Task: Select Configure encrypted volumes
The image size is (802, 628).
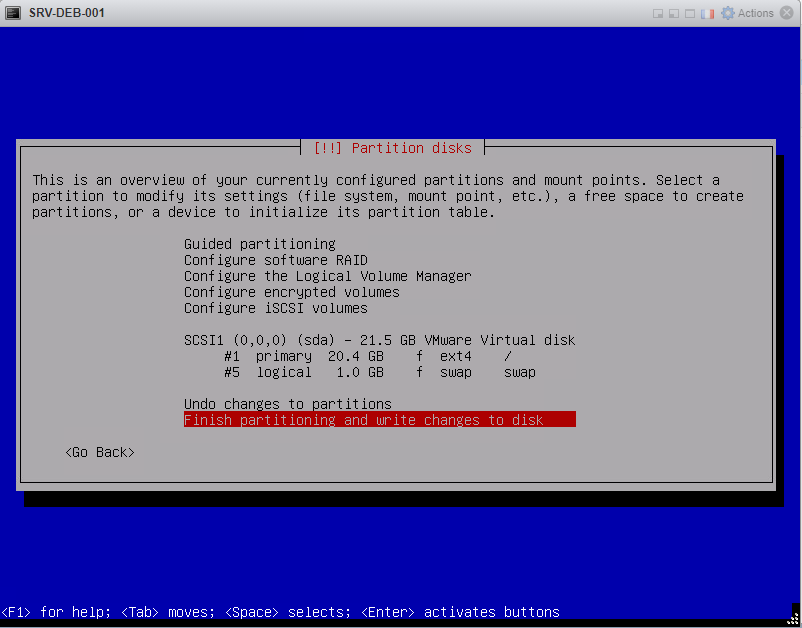Action: click(x=292, y=292)
